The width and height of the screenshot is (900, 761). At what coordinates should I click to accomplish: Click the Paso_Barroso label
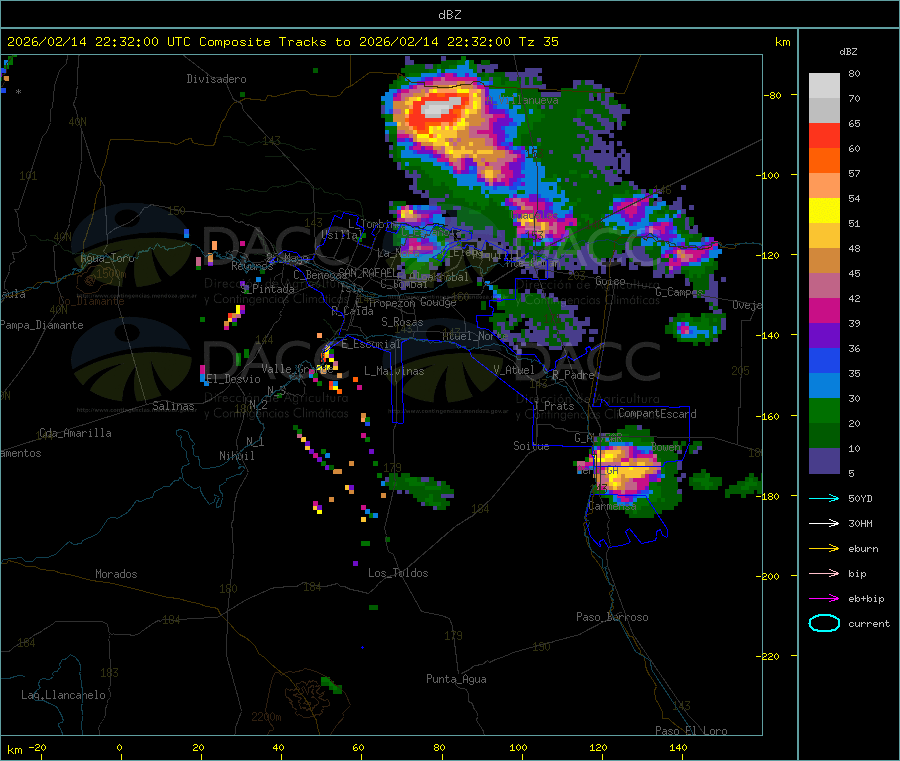coord(612,617)
